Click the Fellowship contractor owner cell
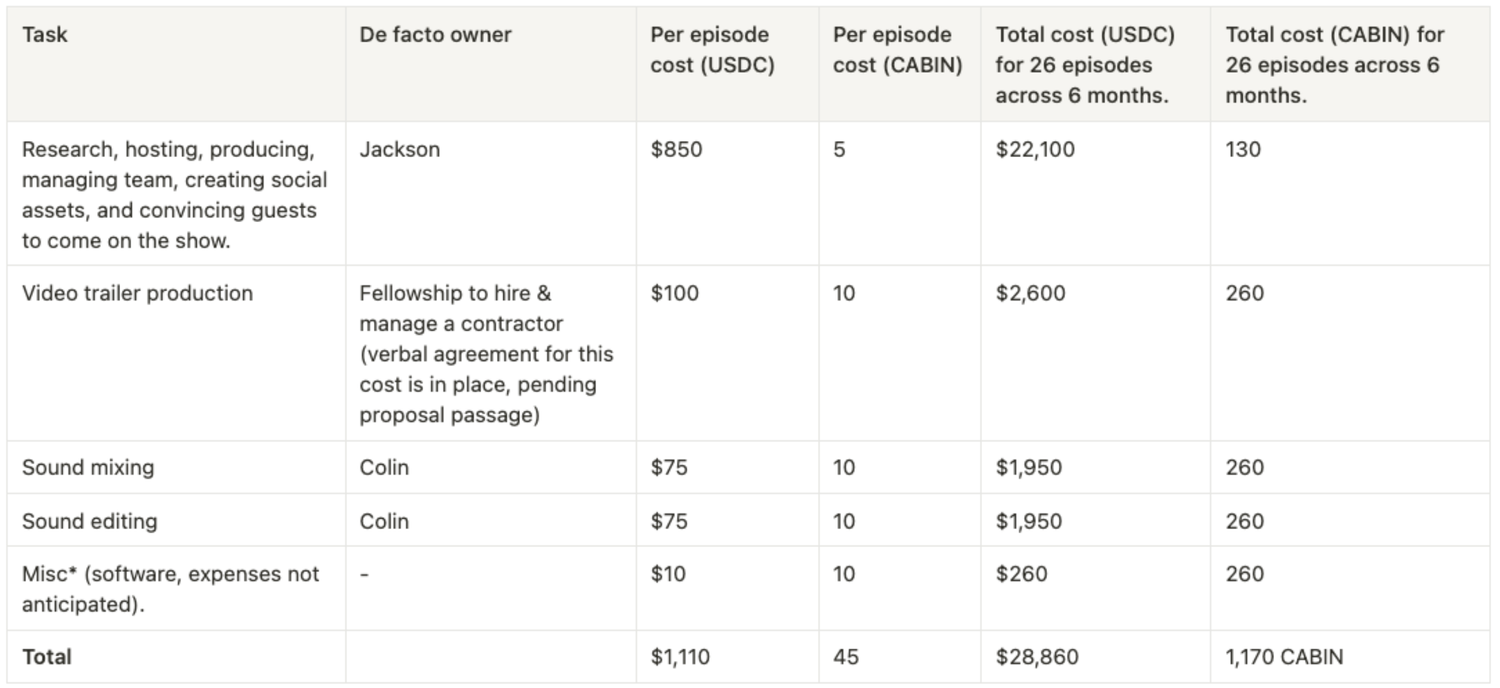Screen dimensions: 1500x688 [x=486, y=354]
